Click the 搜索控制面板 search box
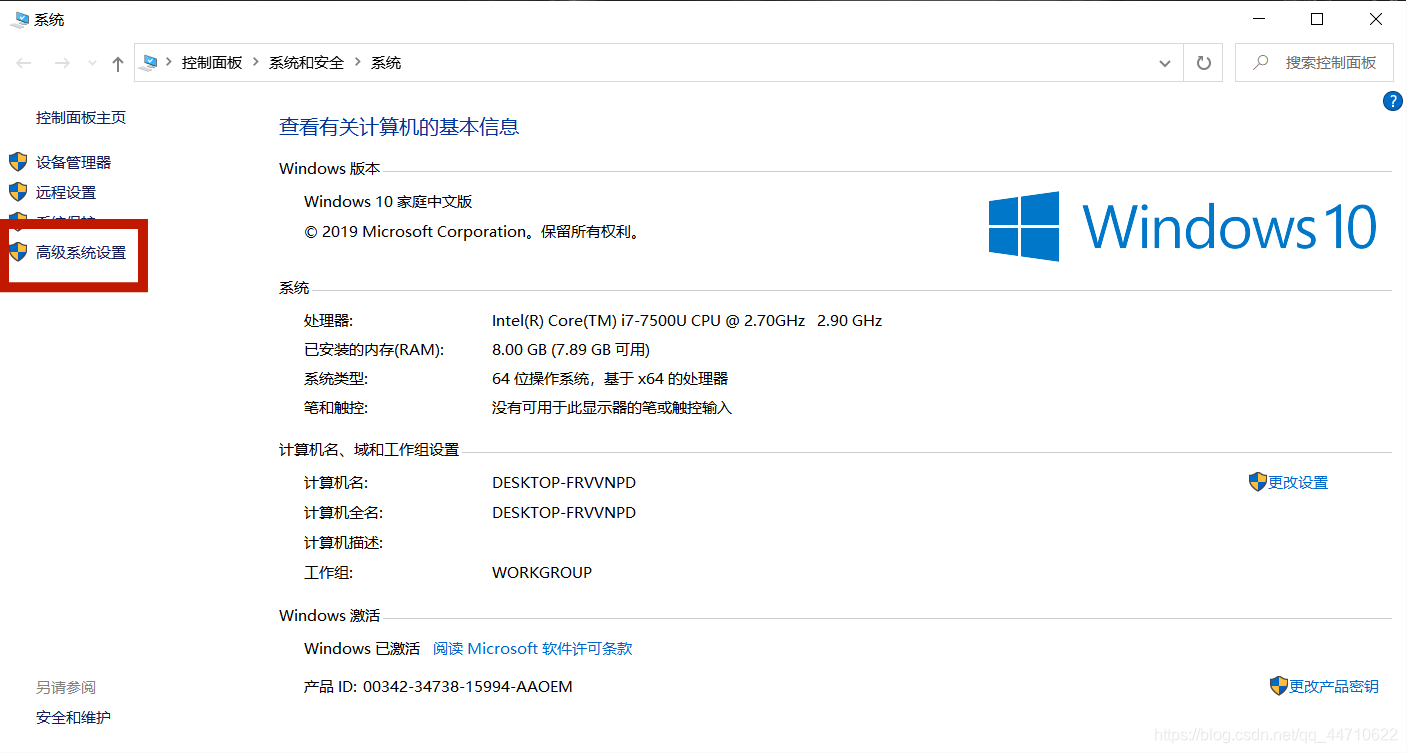The height and width of the screenshot is (753, 1407). (1313, 62)
